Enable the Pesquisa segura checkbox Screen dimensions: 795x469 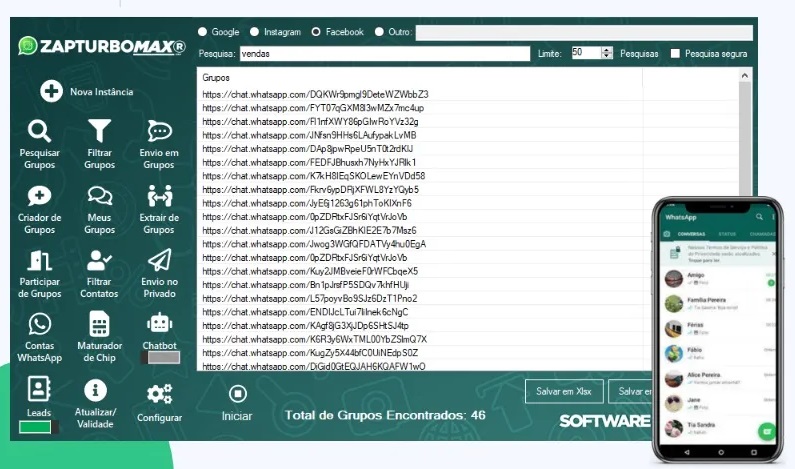pos(676,53)
